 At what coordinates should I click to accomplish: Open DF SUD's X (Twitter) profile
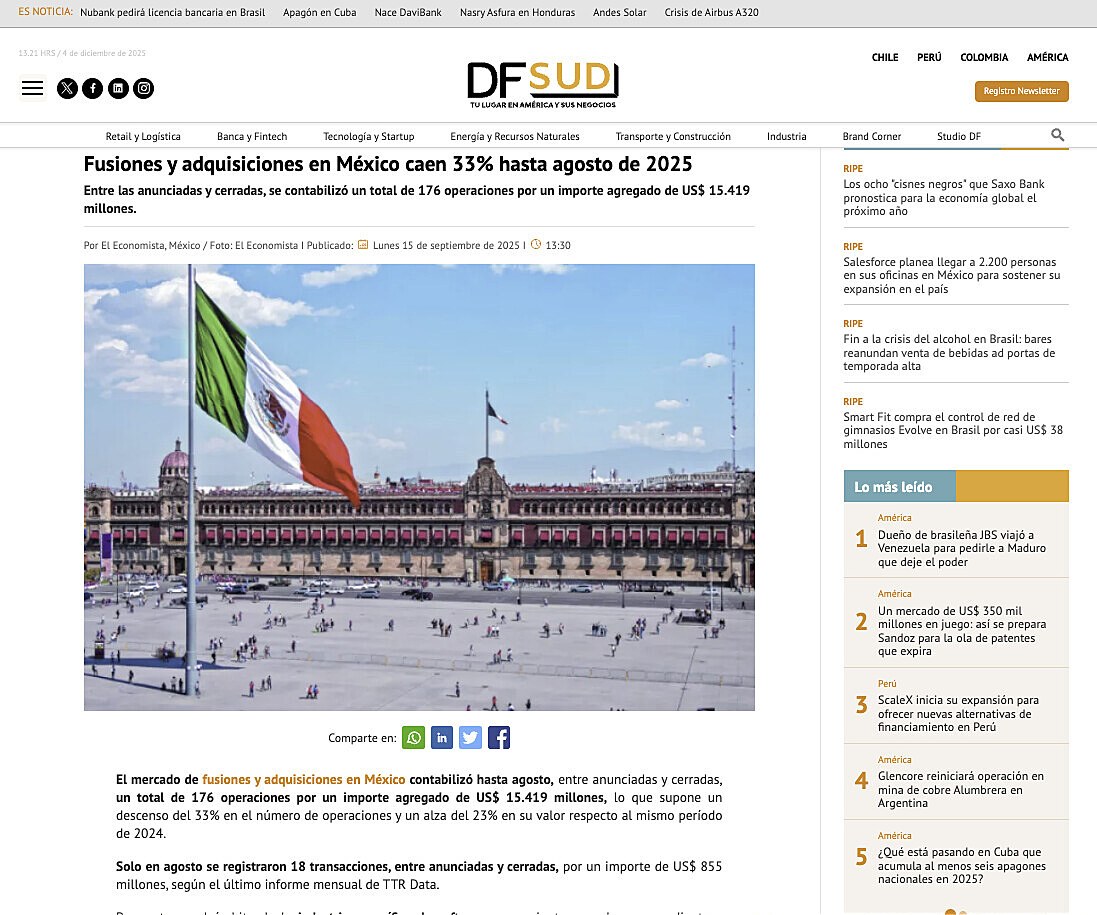[x=67, y=88]
